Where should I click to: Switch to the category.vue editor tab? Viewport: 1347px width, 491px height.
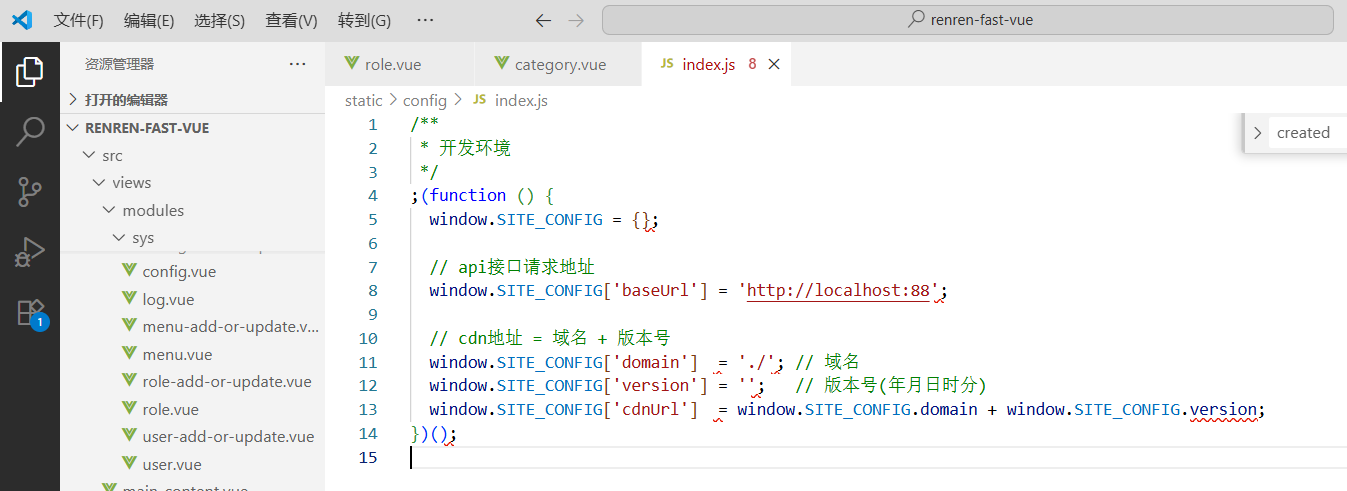557,64
